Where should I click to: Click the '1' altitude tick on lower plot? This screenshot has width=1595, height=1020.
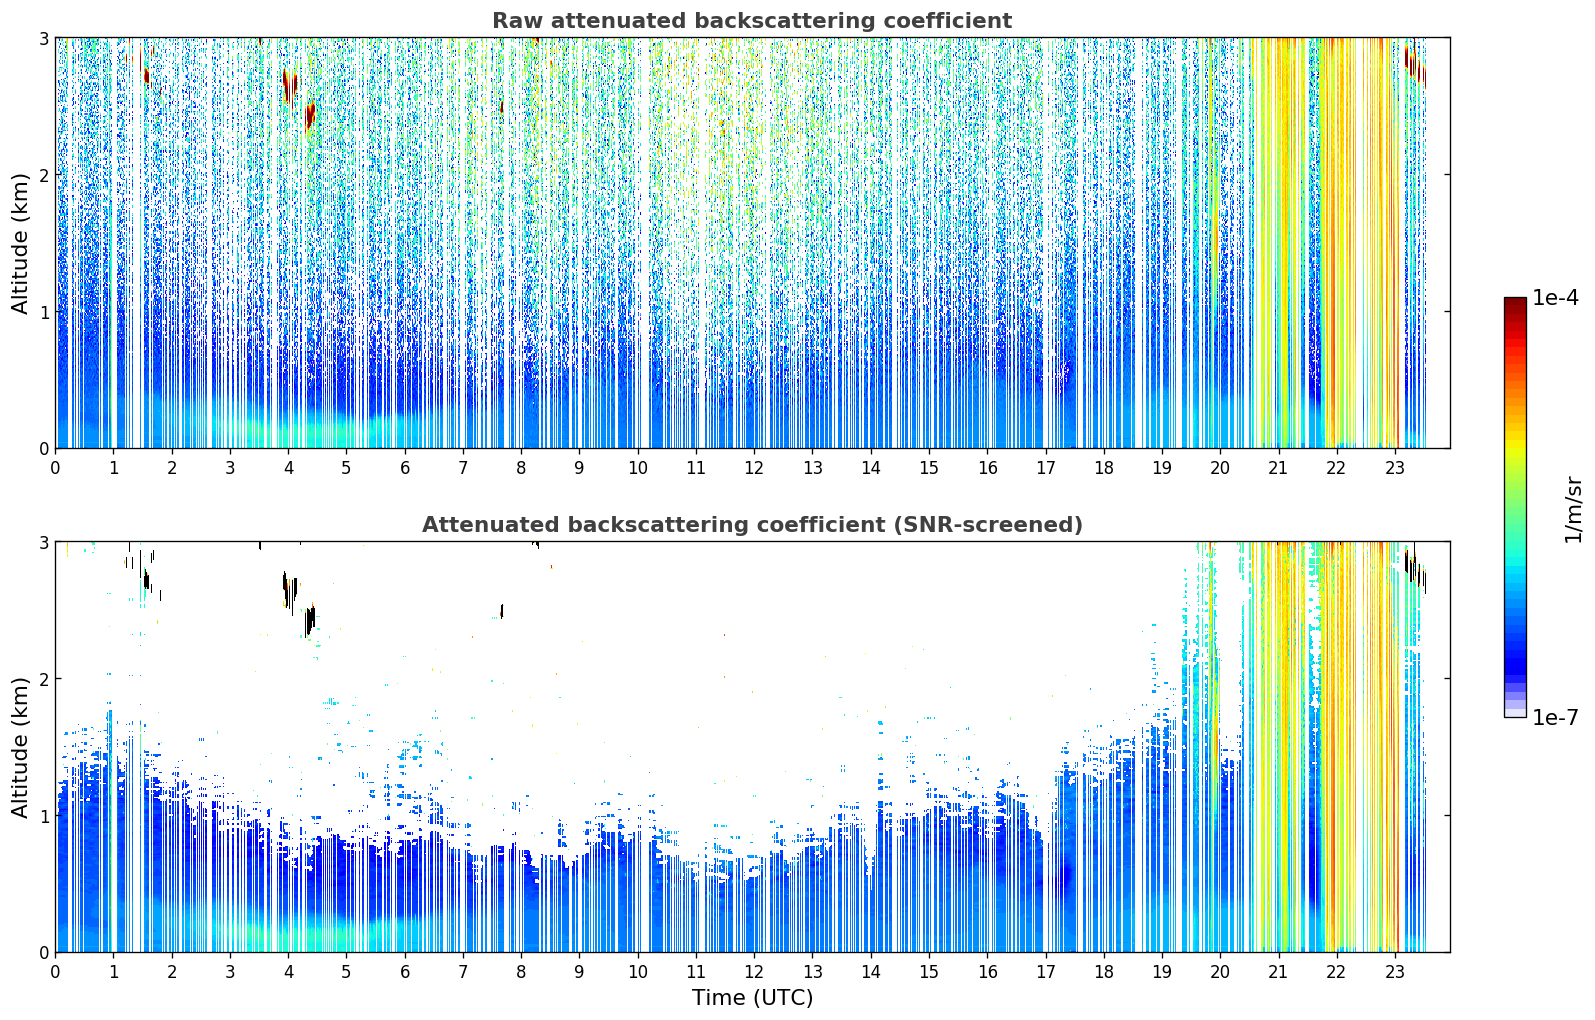coord(43,816)
